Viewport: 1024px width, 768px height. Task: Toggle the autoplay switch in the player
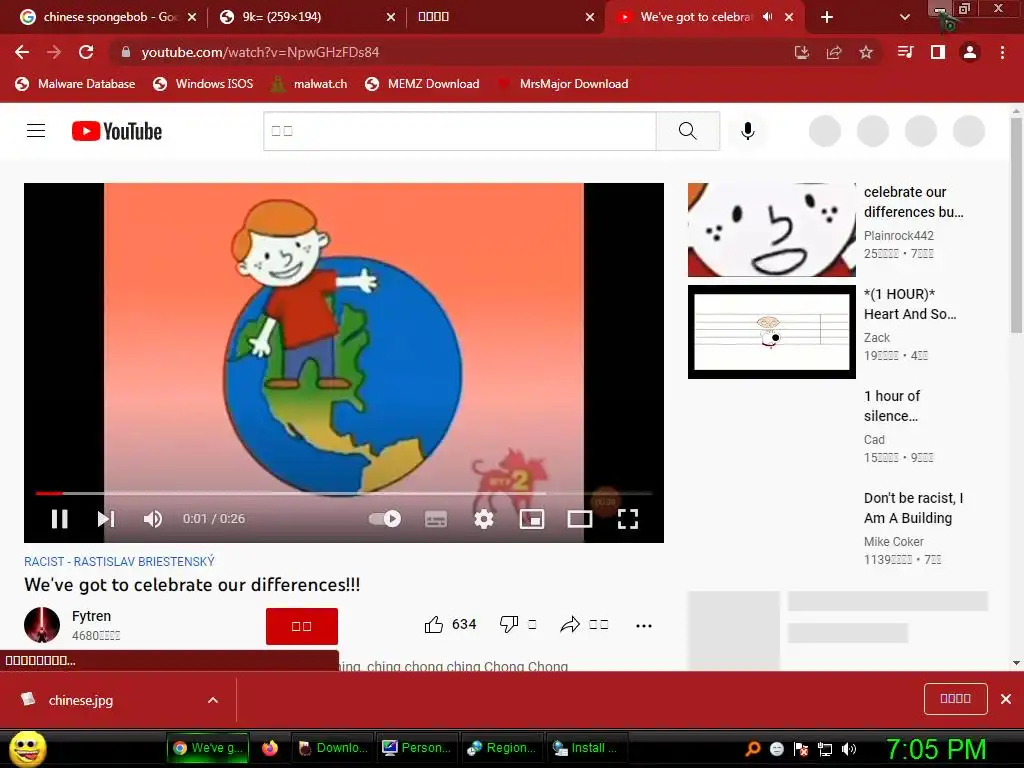pyautogui.click(x=385, y=519)
